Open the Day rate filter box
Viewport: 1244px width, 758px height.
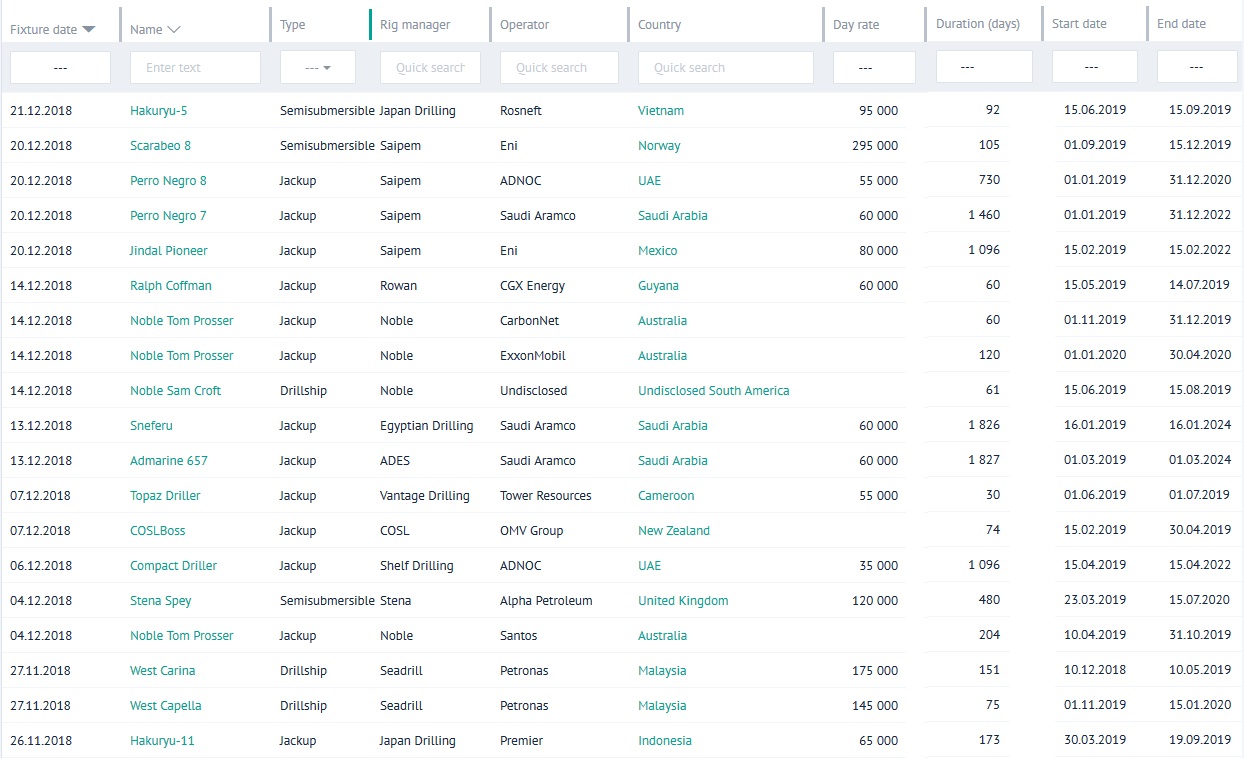click(x=873, y=68)
